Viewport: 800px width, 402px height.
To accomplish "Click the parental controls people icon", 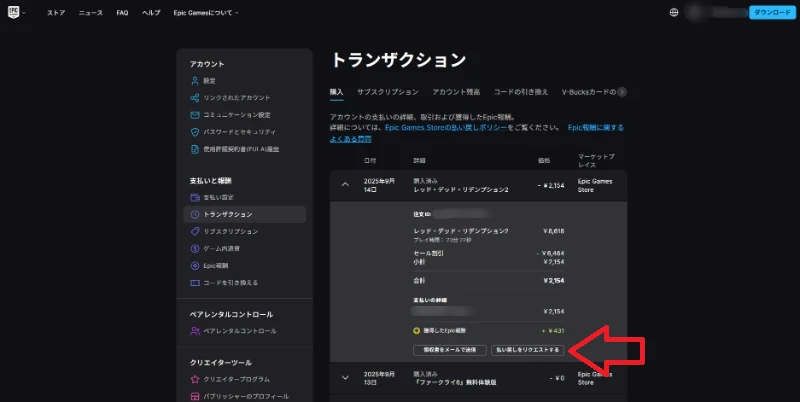I will 194,331.
